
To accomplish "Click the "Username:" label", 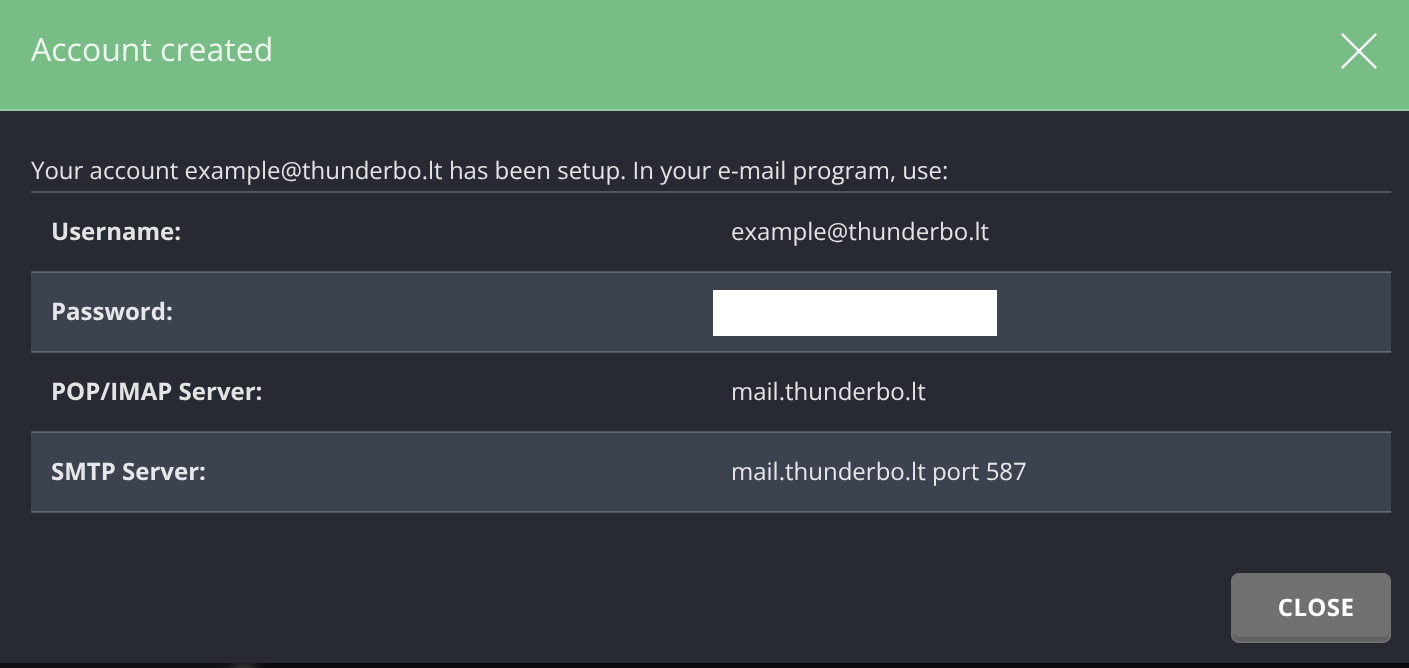I will 116,232.
